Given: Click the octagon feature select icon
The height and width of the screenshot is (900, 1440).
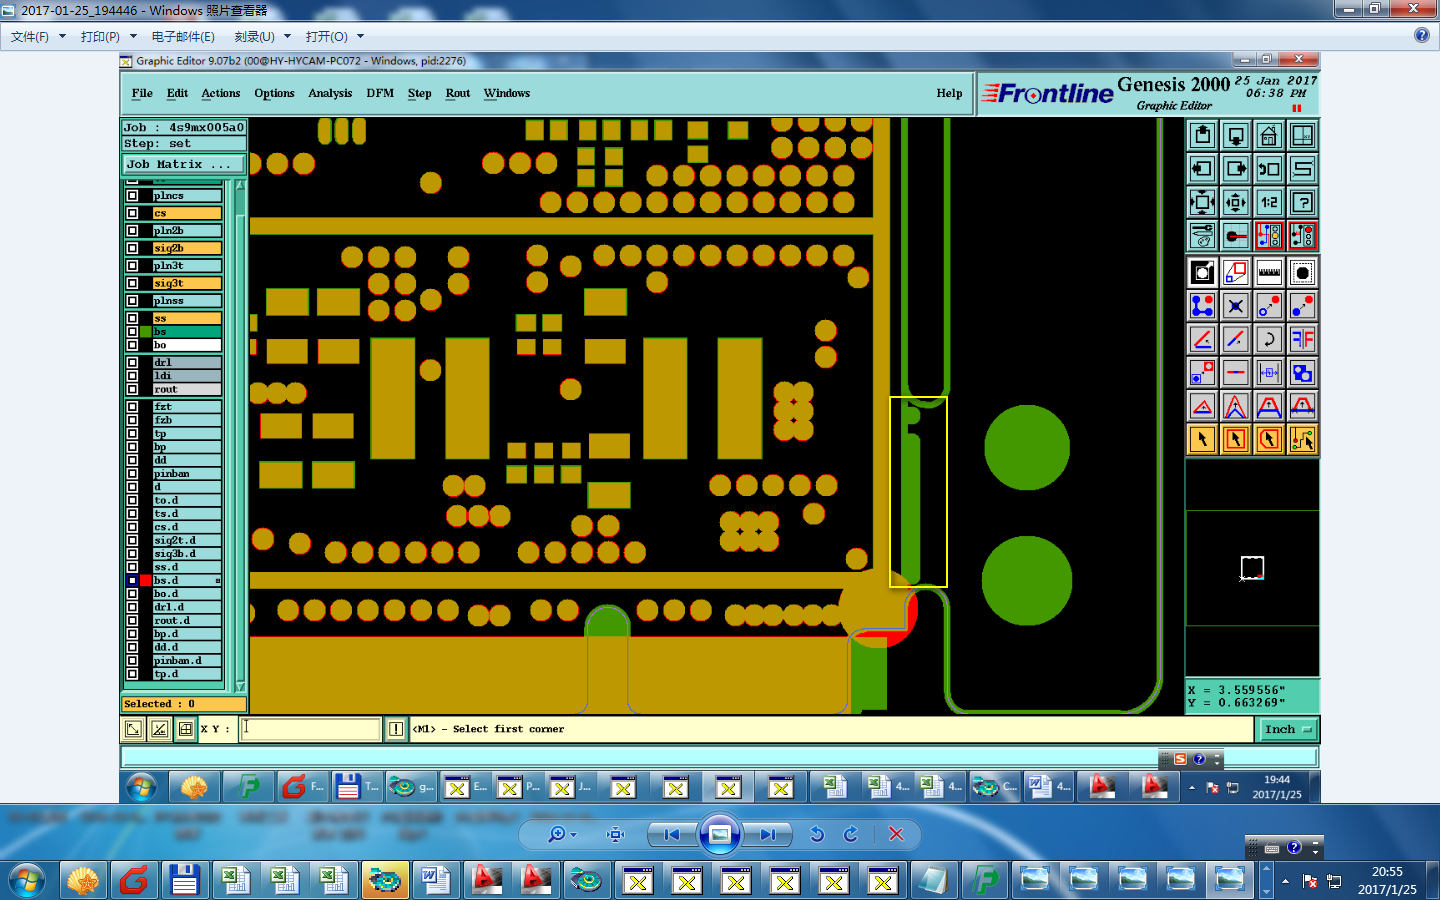Looking at the screenshot, I should coord(1302,272).
